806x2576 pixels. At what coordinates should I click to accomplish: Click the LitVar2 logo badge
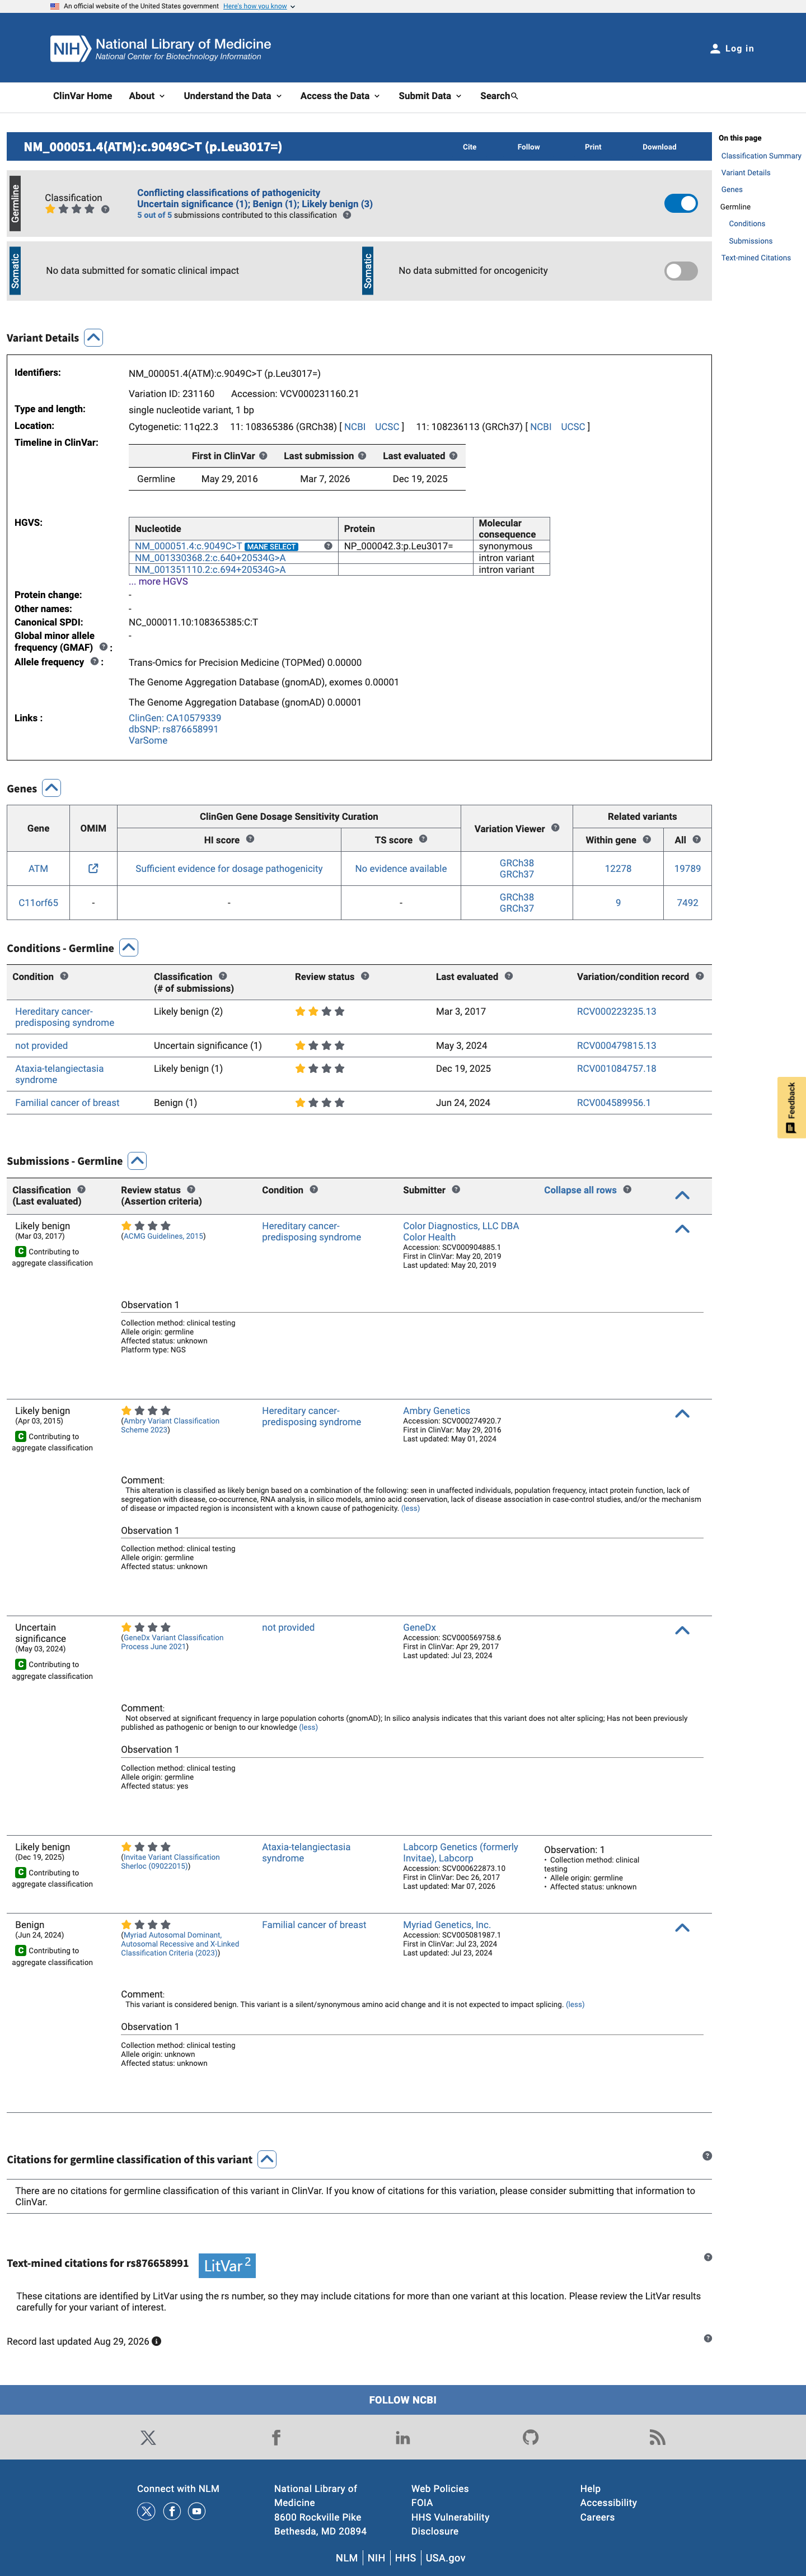(227, 2265)
